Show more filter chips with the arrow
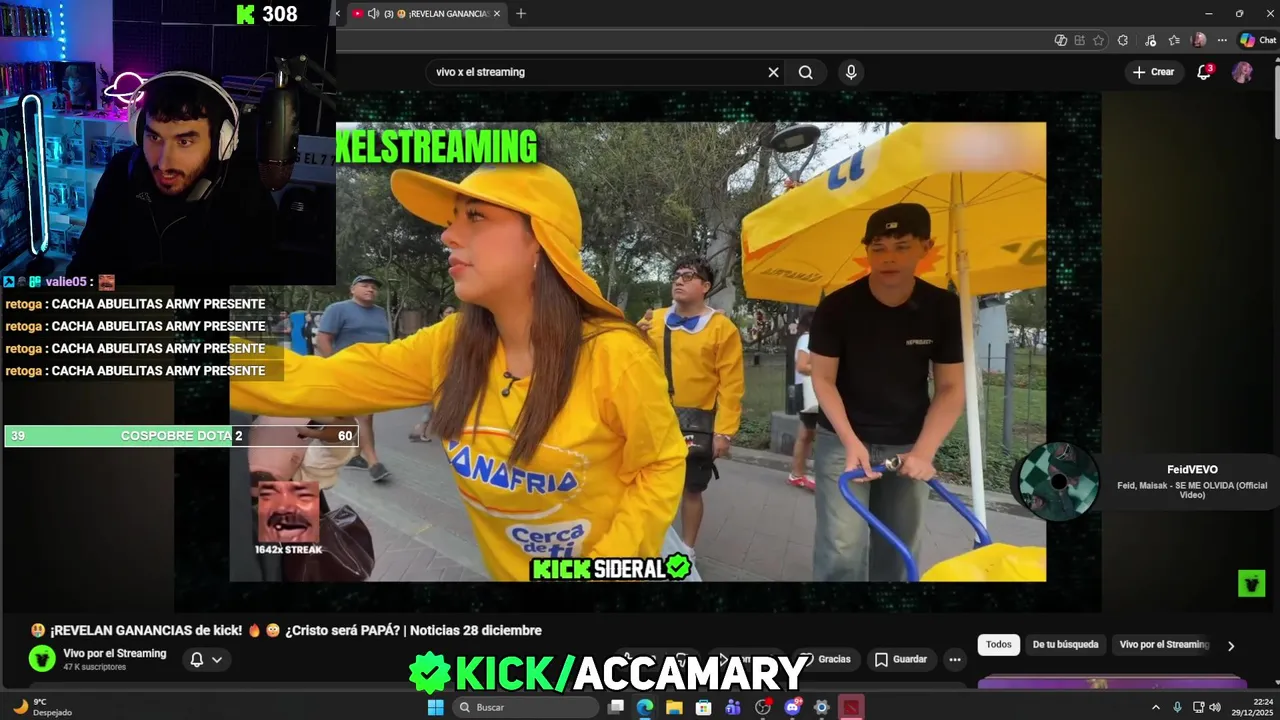1280x720 pixels. tap(1231, 646)
